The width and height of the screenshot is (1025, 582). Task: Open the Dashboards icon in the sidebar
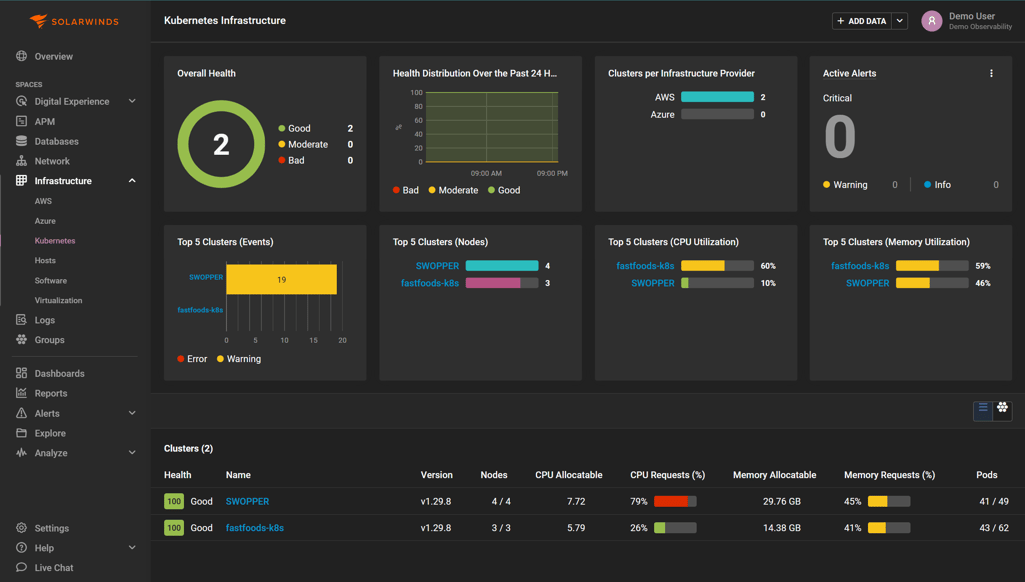tap(22, 372)
